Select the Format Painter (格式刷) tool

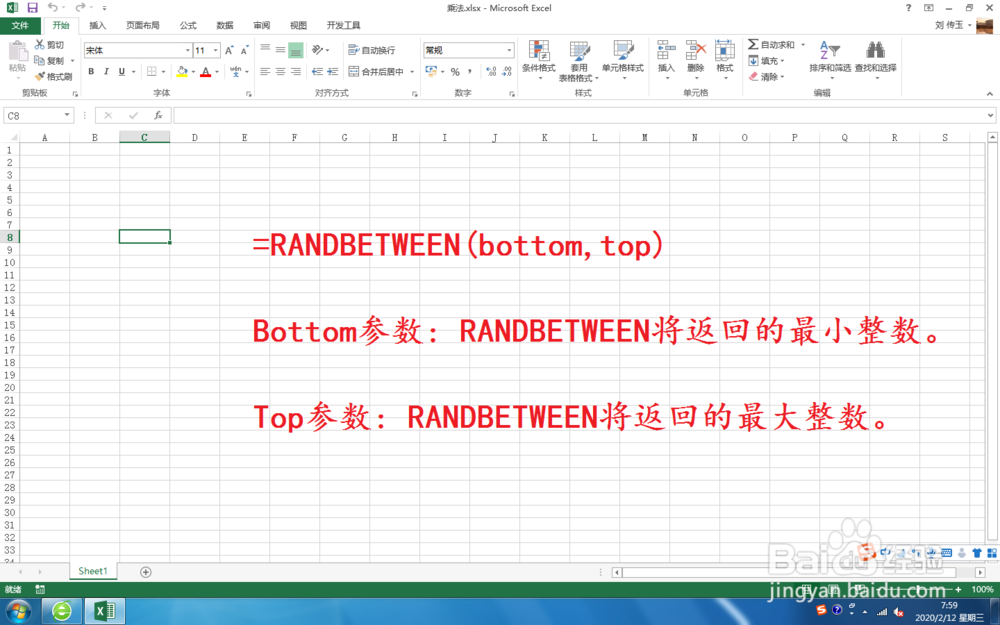[x=55, y=76]
